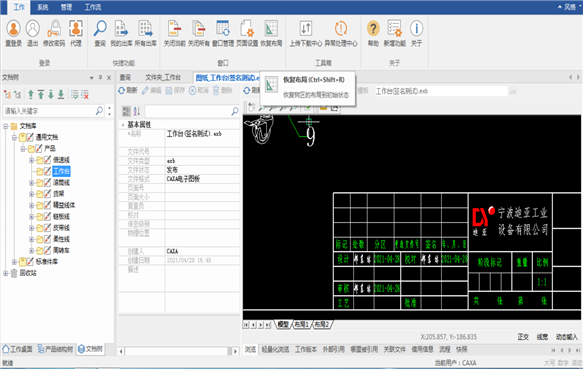Open 我的出库 from the ribbon
The image size is (583, 369).
pos(121,33)
